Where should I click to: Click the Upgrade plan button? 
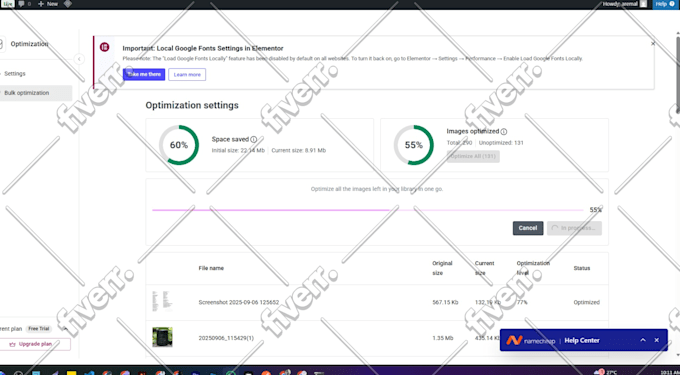pos(35,344)
